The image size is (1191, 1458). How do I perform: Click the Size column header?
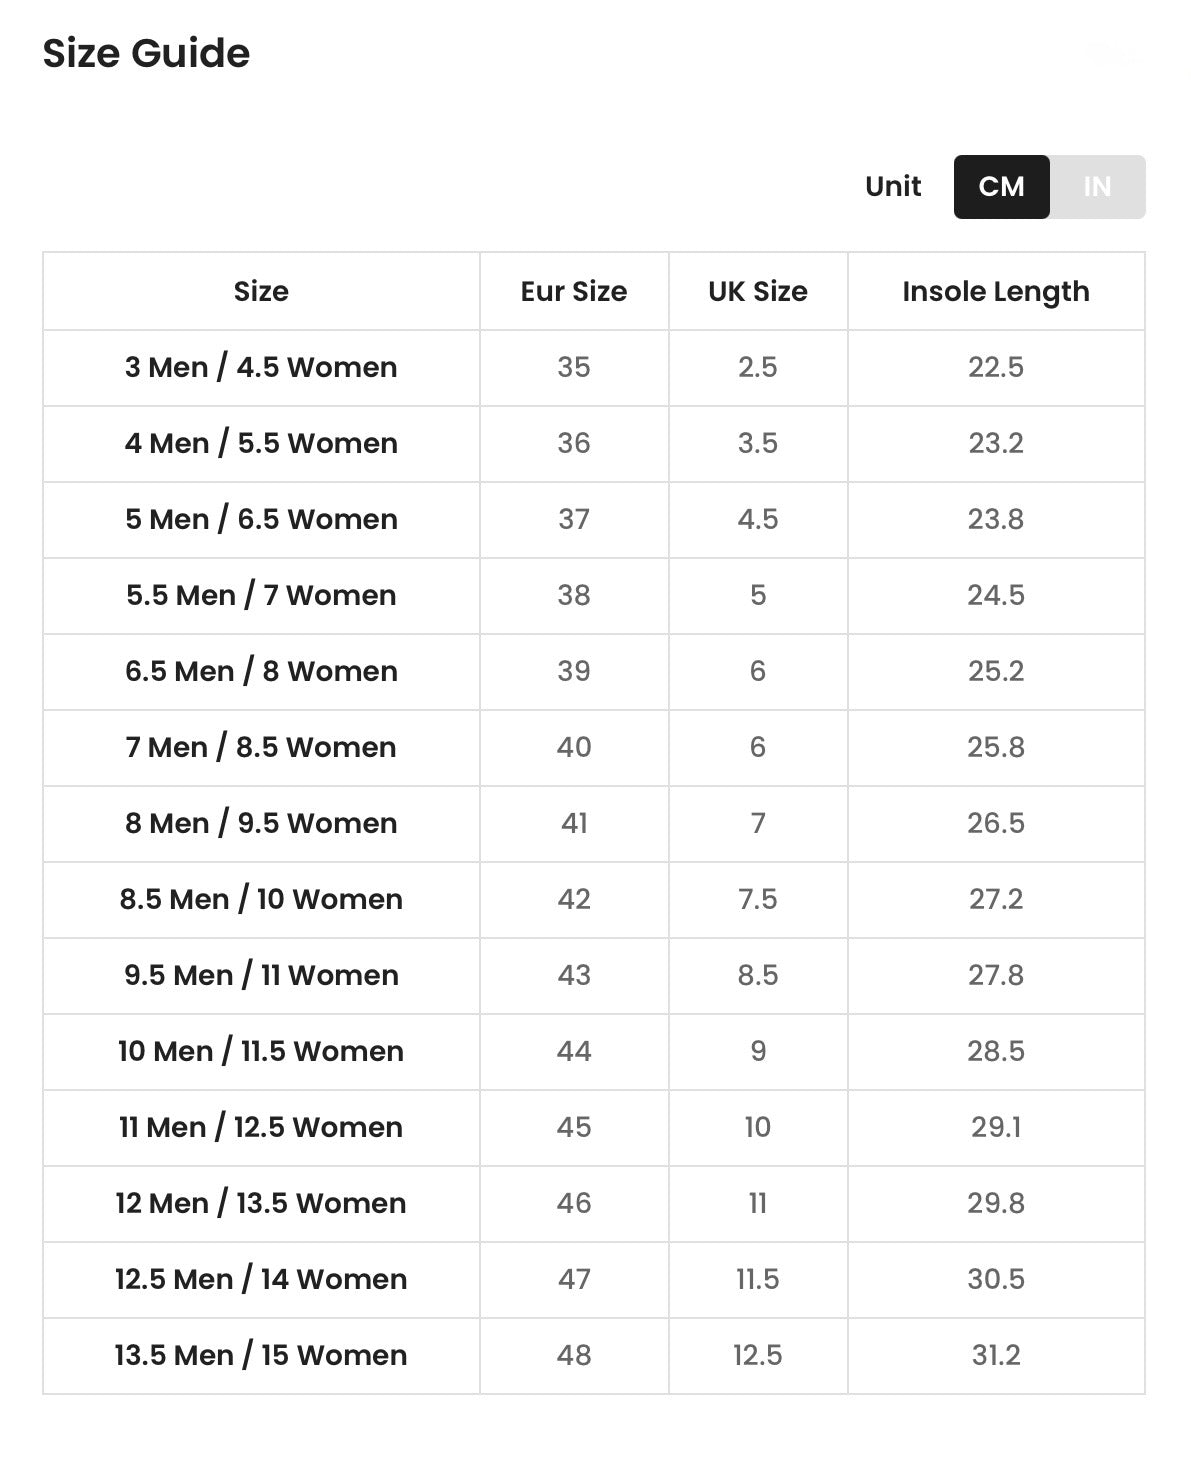pyautogui.click(x=261, y=291)
